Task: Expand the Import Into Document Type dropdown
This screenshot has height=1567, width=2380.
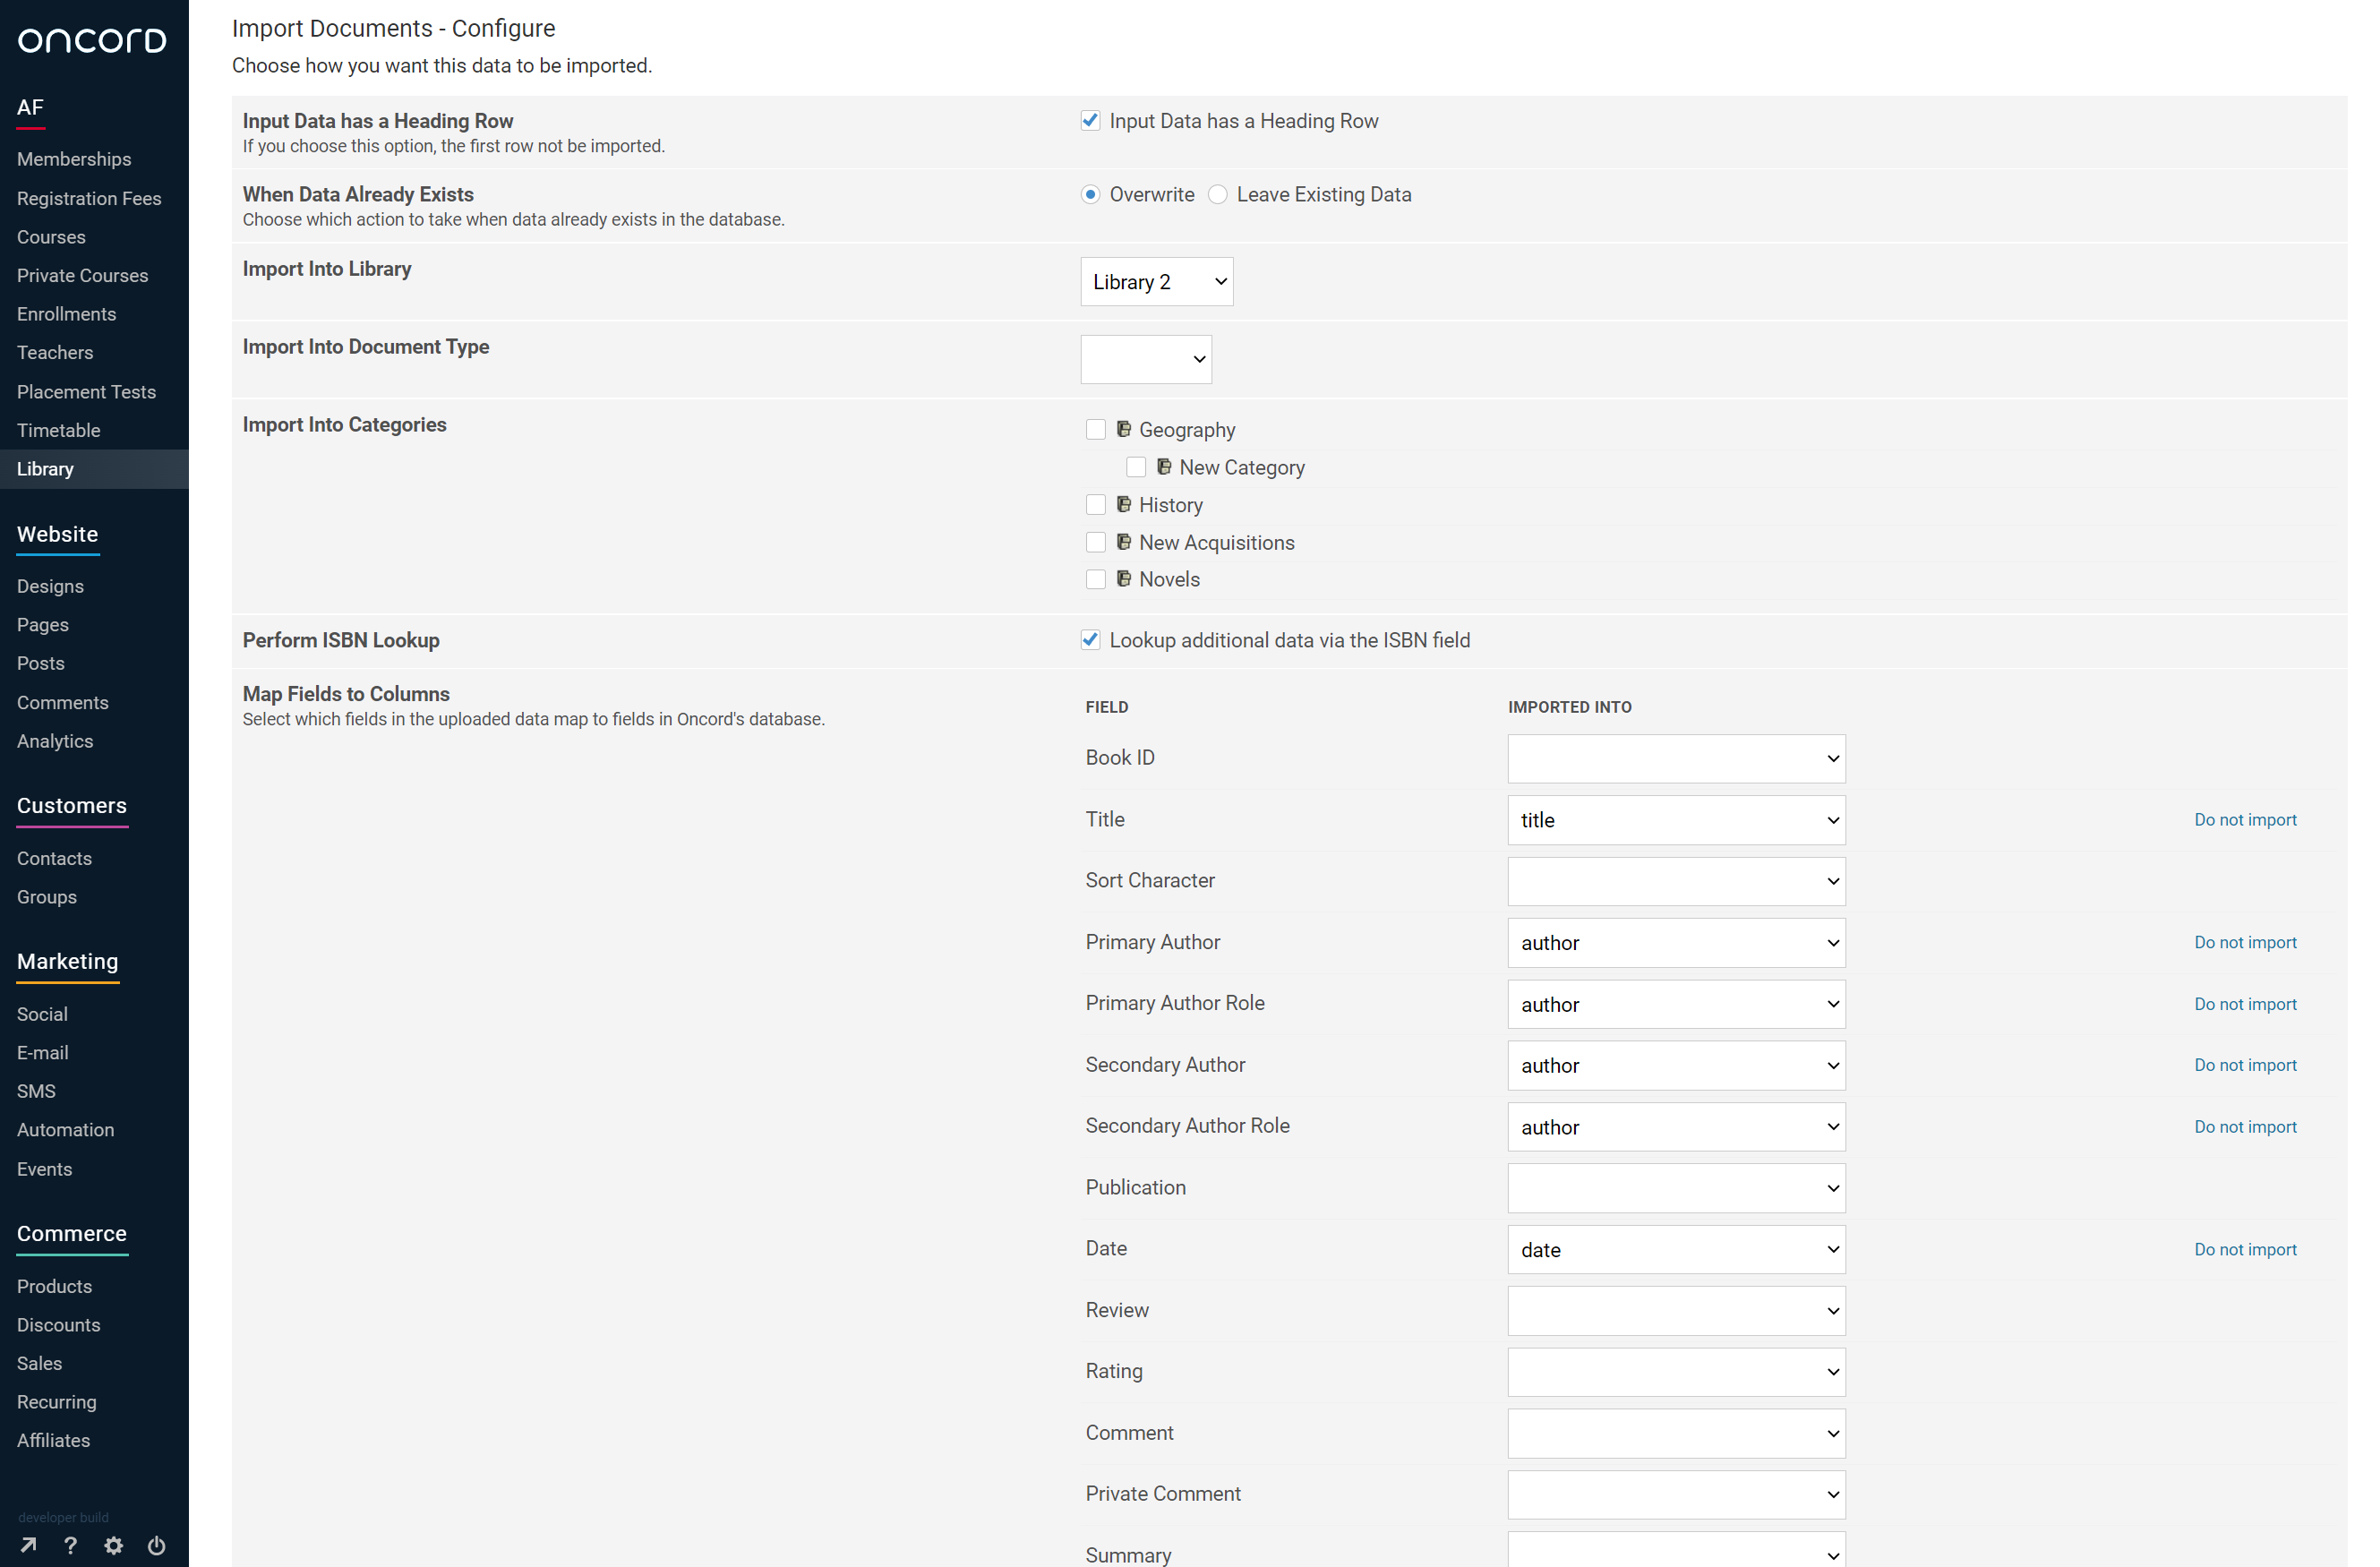Action: pos(1145,359)
